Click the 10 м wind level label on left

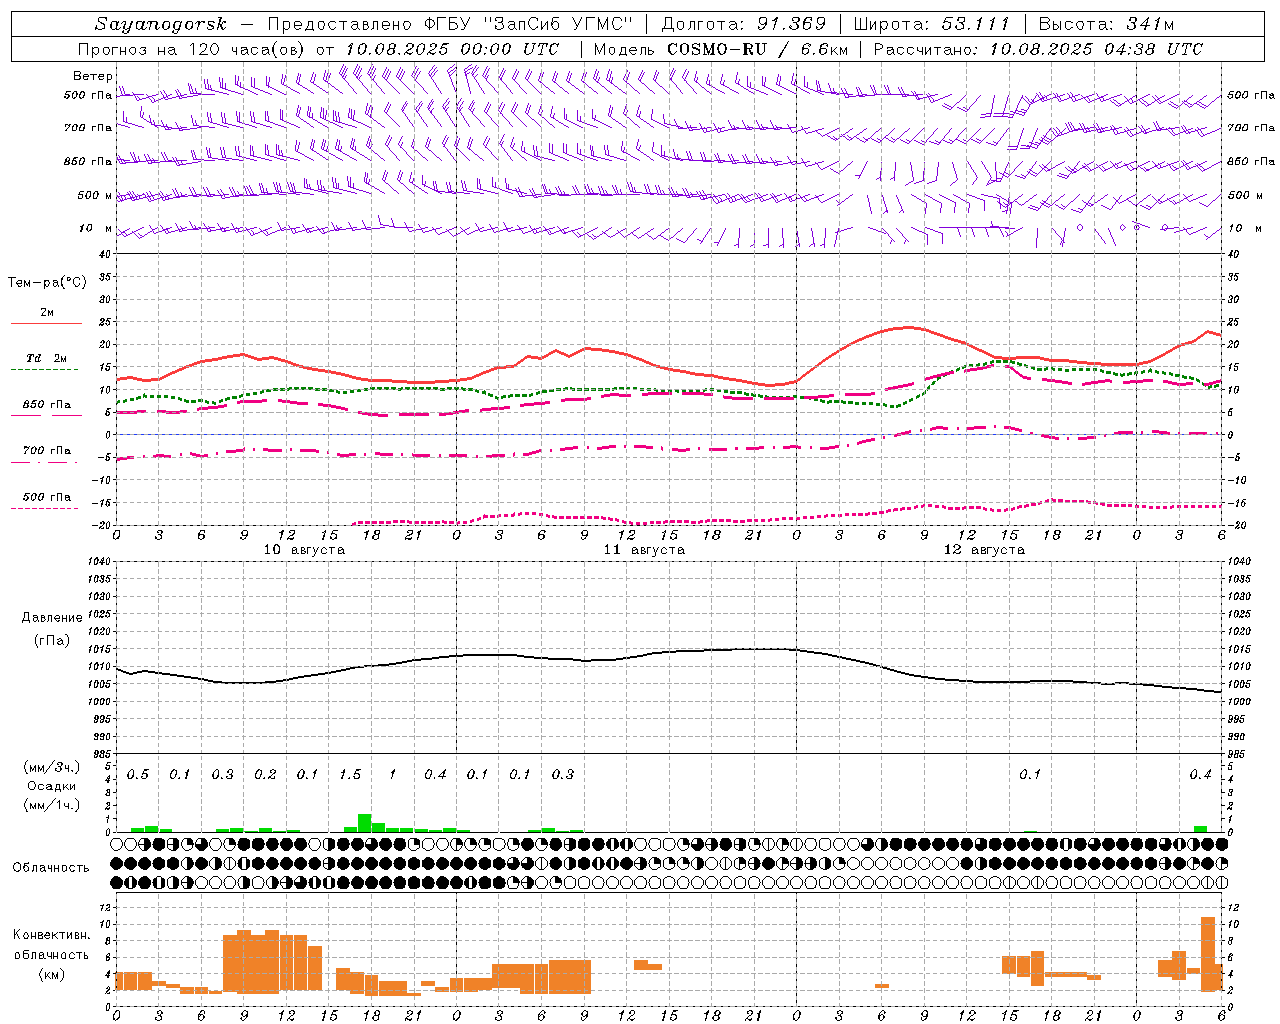point(96,228)
